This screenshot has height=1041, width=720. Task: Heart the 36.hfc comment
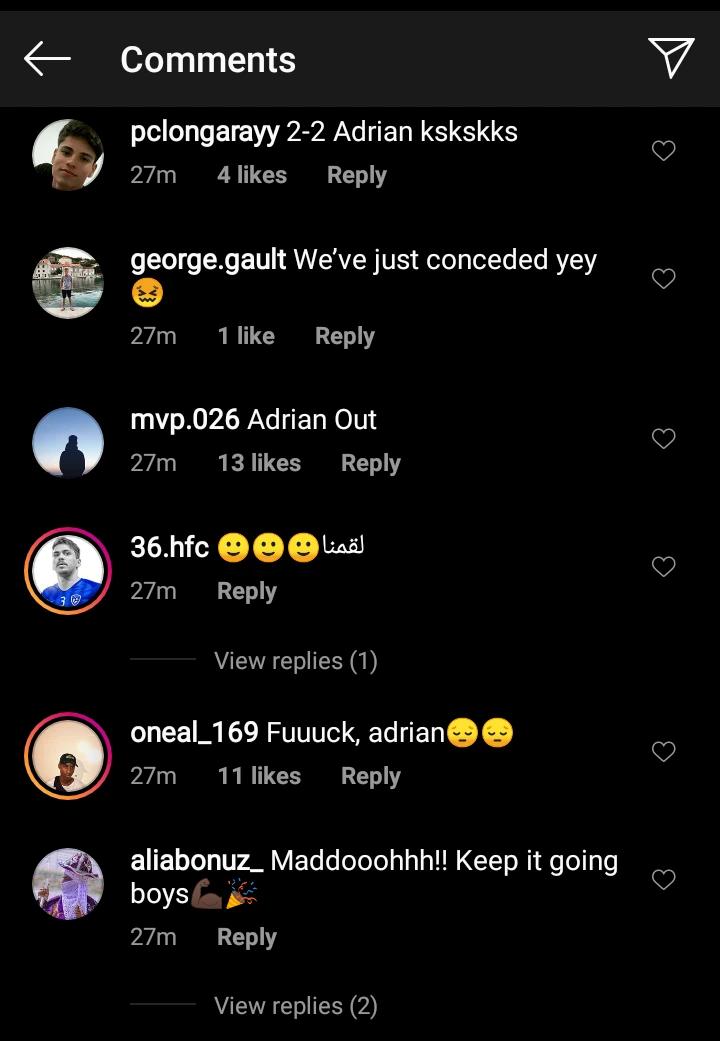tap(664, 567)
